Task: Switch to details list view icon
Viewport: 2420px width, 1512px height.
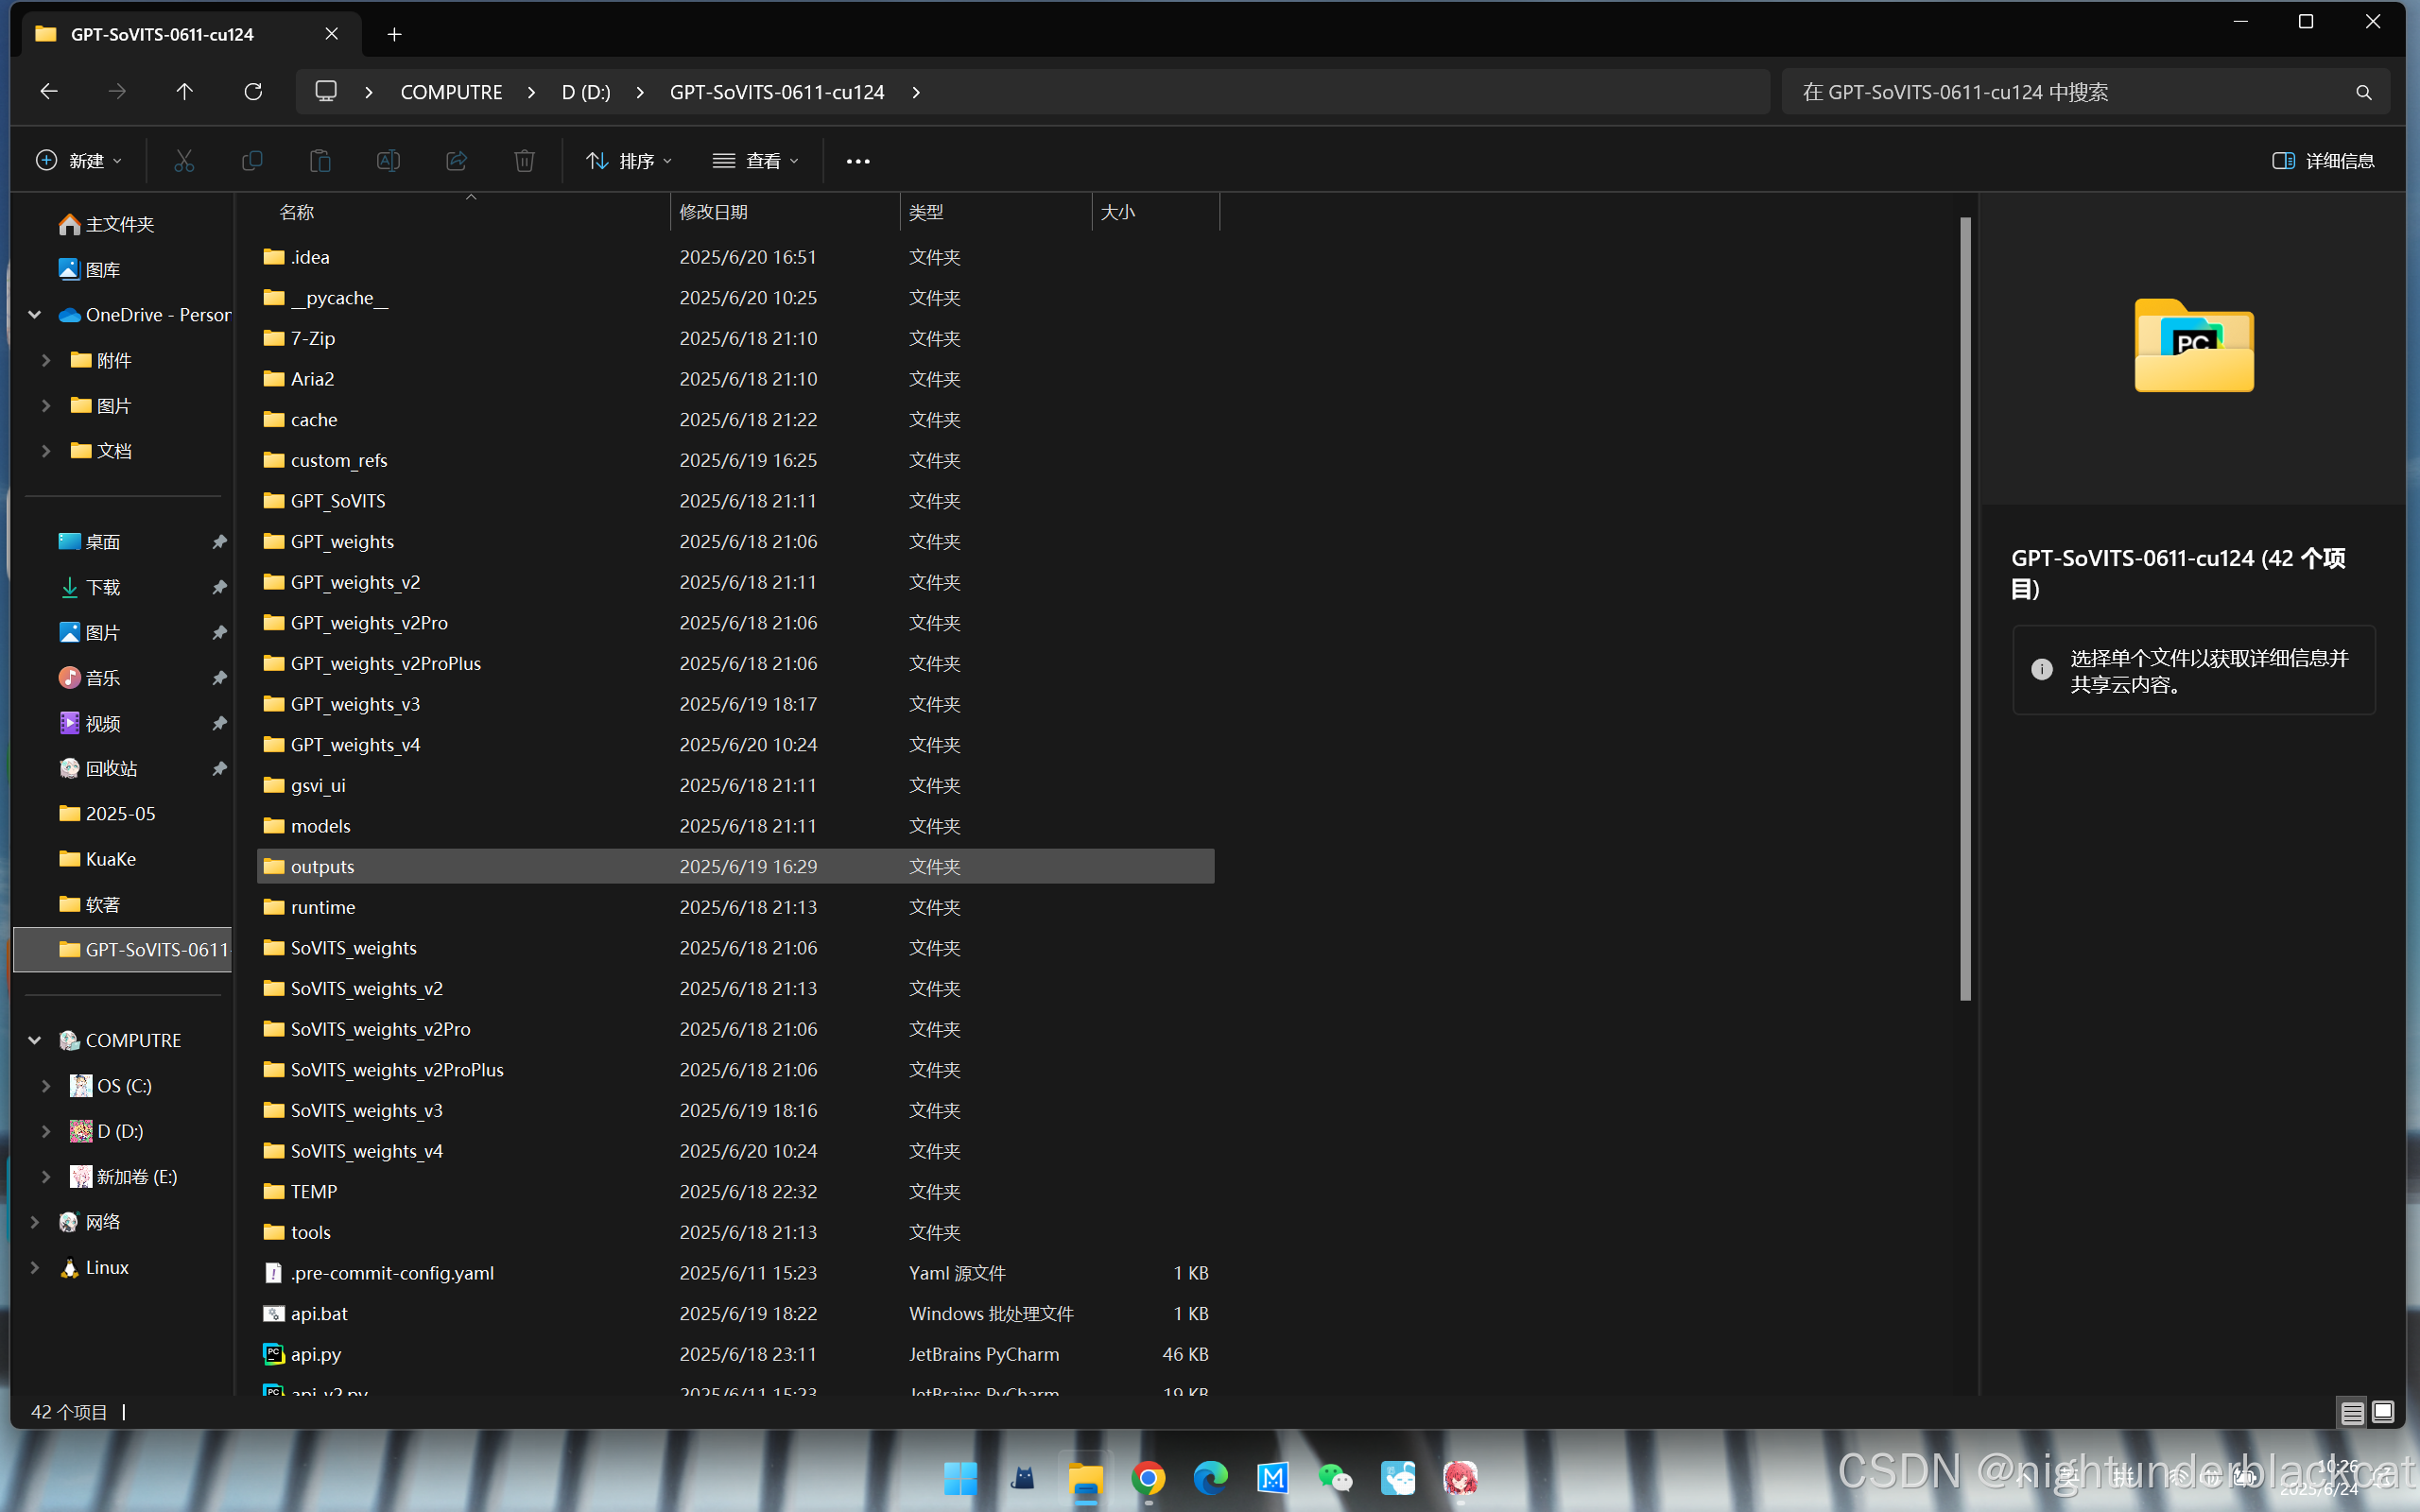Action: coord(2352,1412)
